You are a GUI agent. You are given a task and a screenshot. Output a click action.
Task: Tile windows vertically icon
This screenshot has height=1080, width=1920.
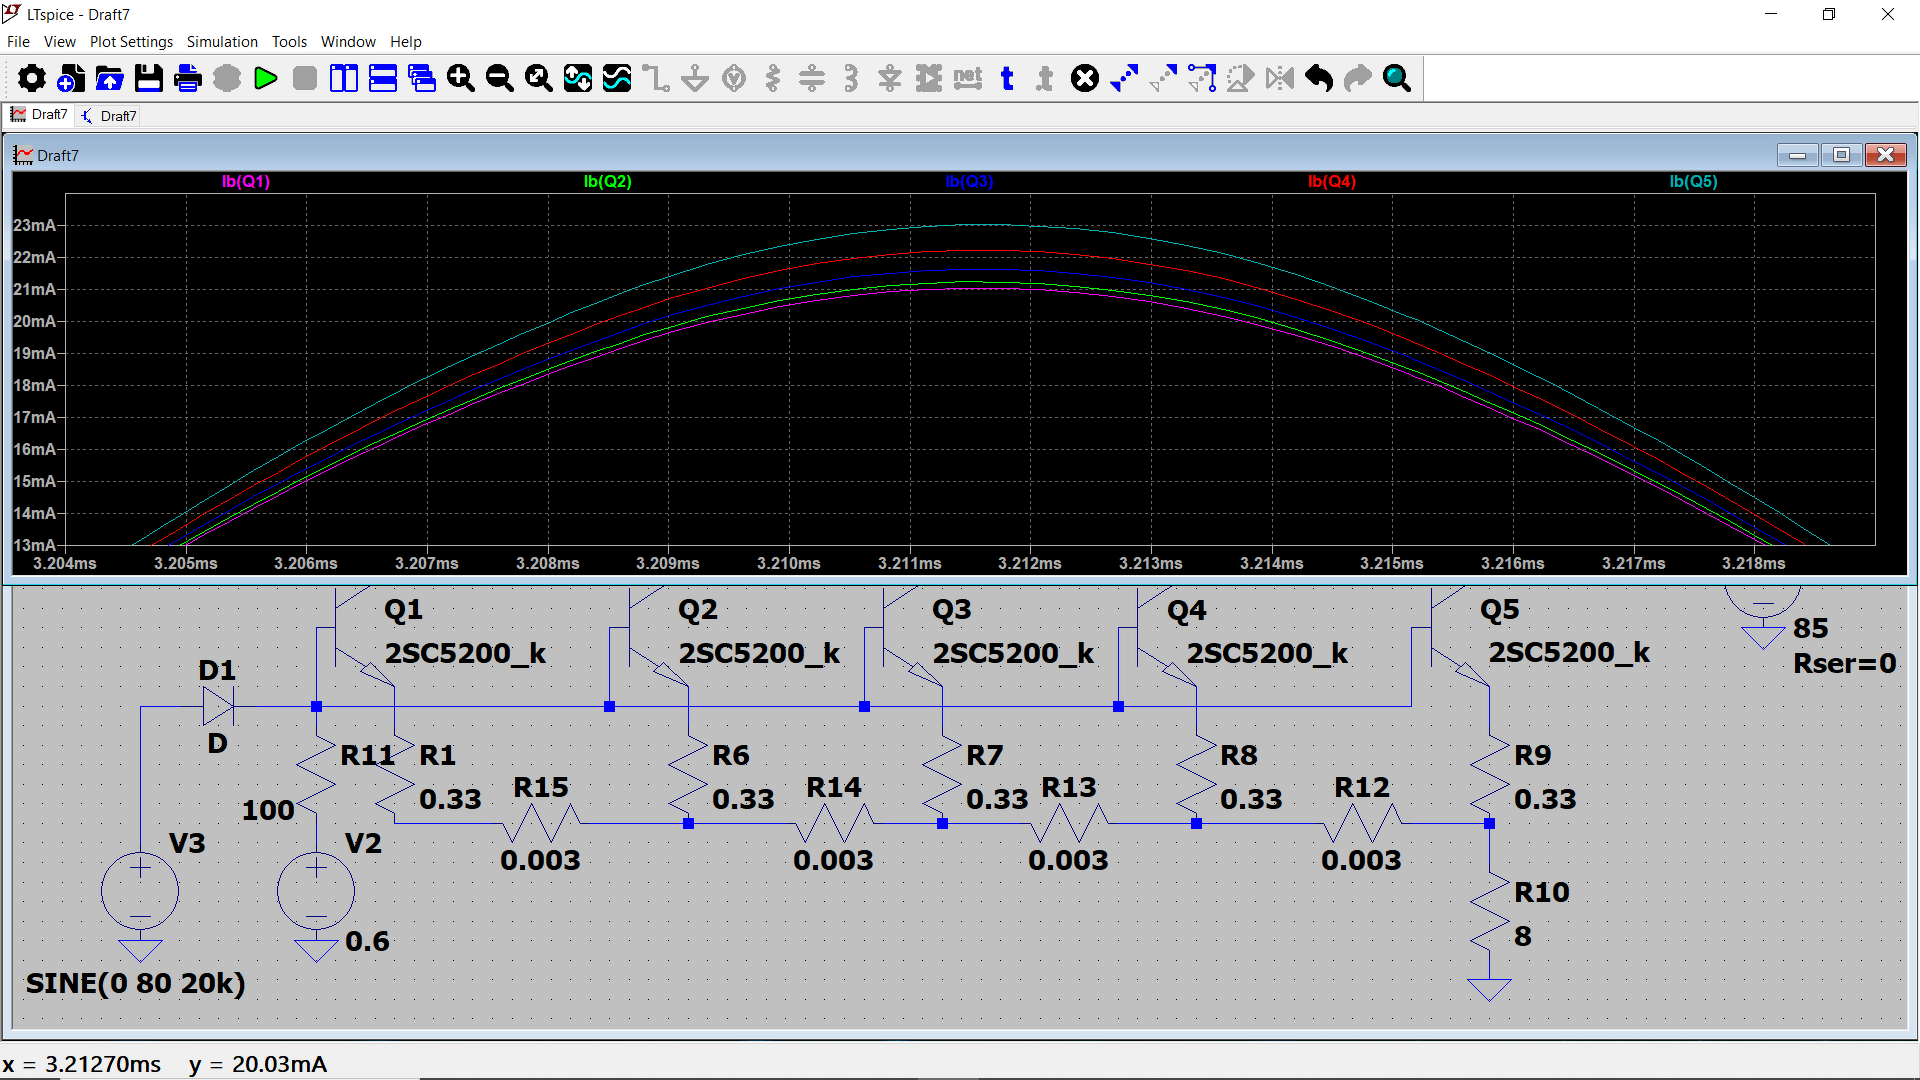343,78
